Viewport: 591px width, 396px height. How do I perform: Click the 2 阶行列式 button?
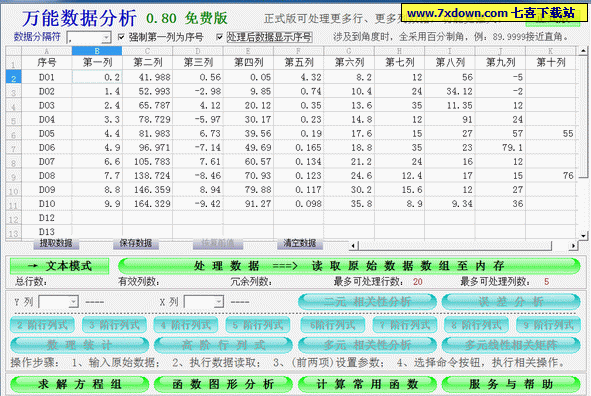[x=42, y=325]
